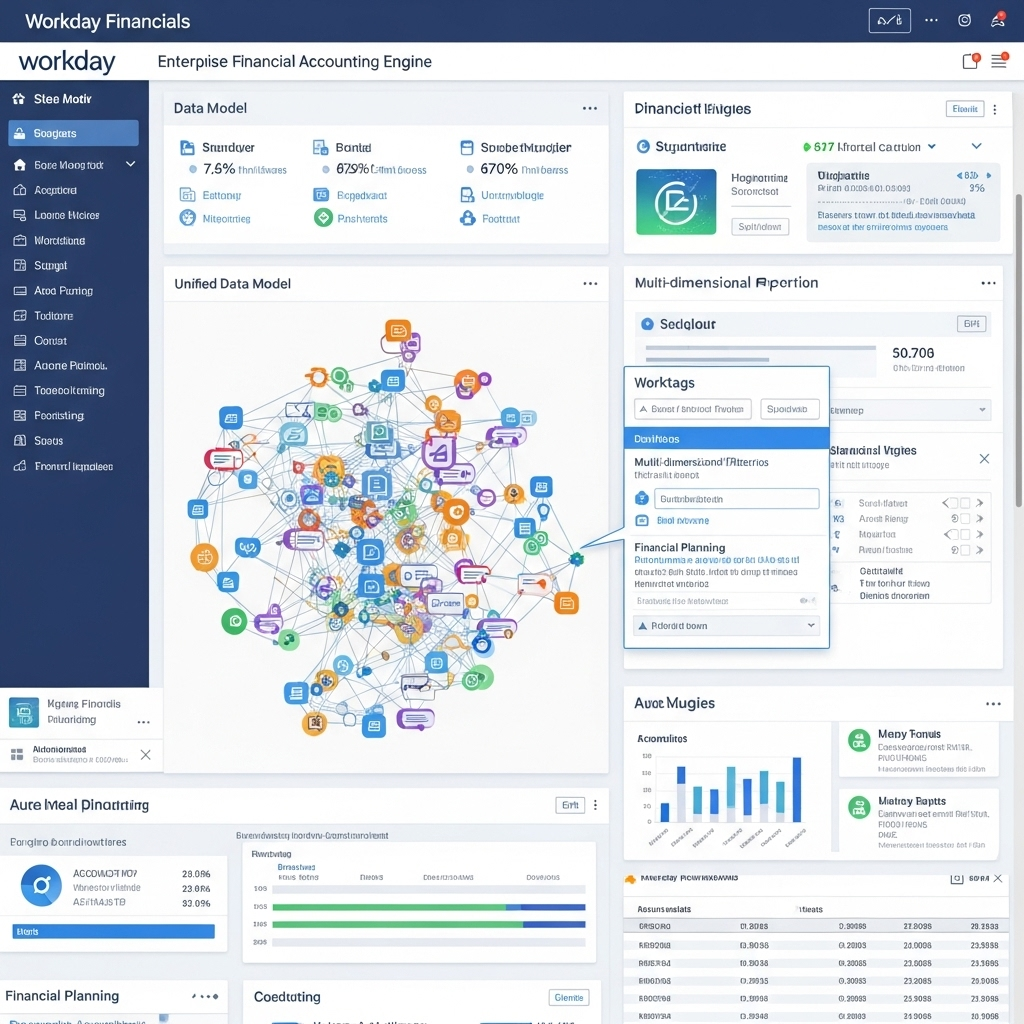The image size is (1024, 1024).
Task: Open Dinanciett panel vertical dots menu
Action: coord(995,110)
